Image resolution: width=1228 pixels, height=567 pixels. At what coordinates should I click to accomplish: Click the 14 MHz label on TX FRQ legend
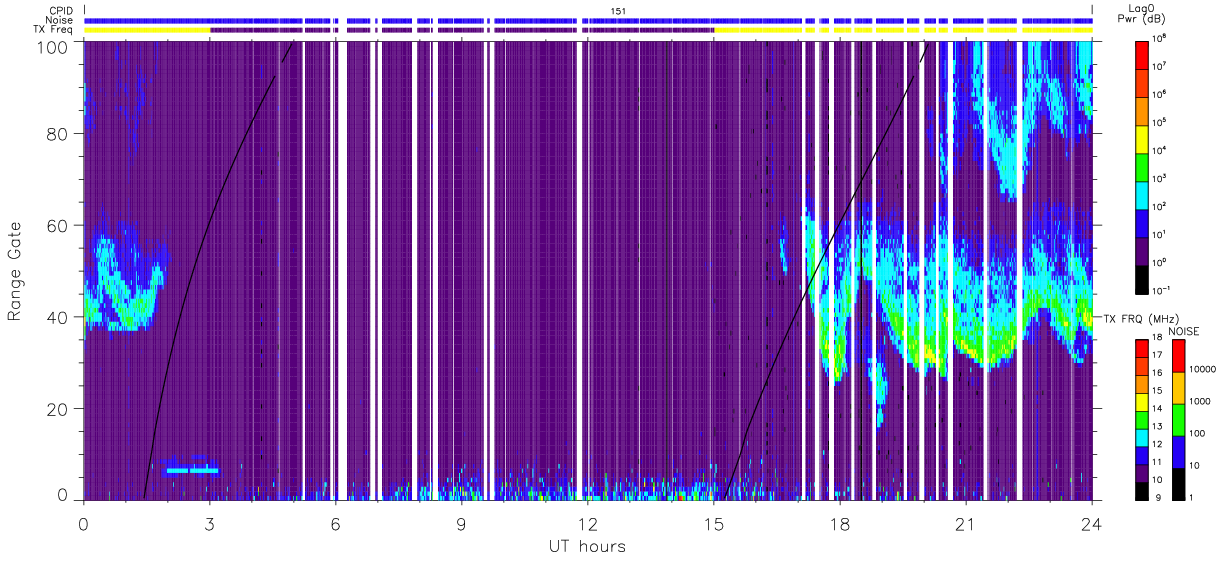pos(1158,409)
